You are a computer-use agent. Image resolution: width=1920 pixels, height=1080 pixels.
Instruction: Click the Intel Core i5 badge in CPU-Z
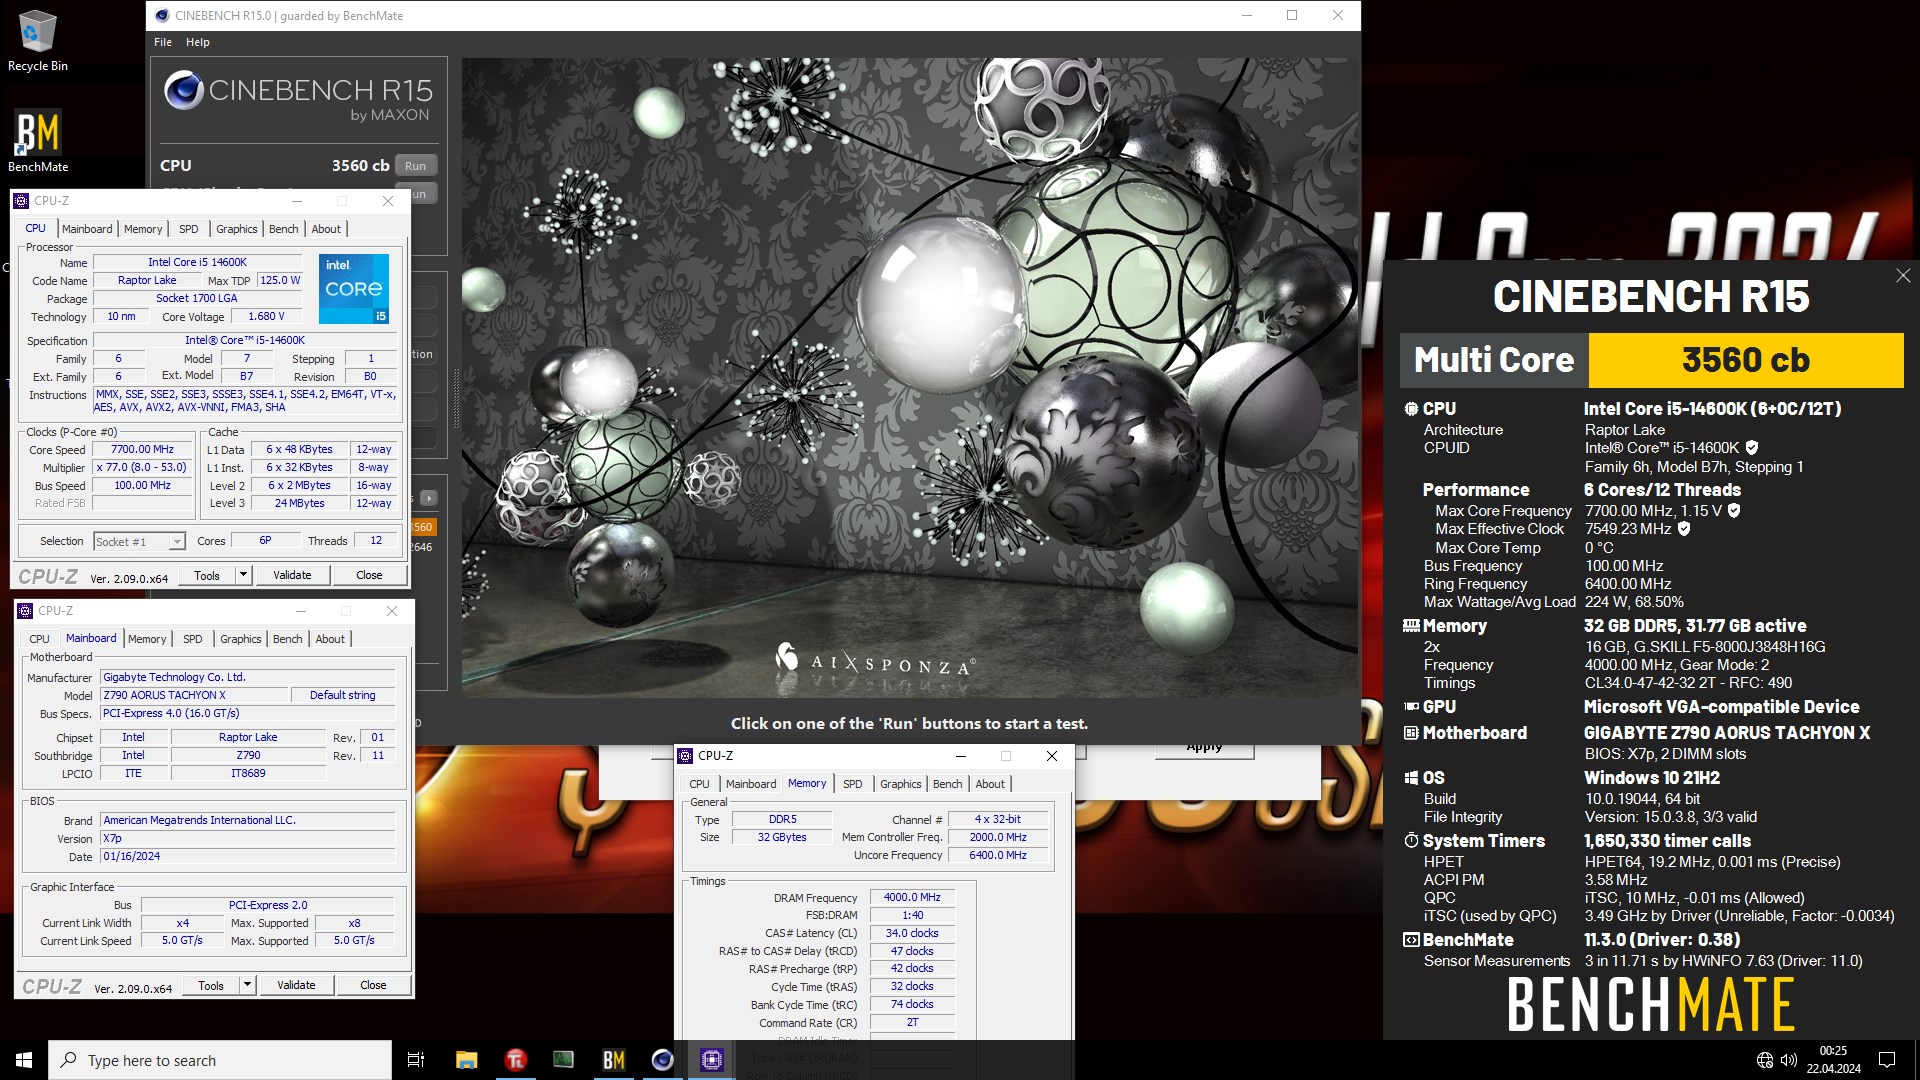(354, 289)
